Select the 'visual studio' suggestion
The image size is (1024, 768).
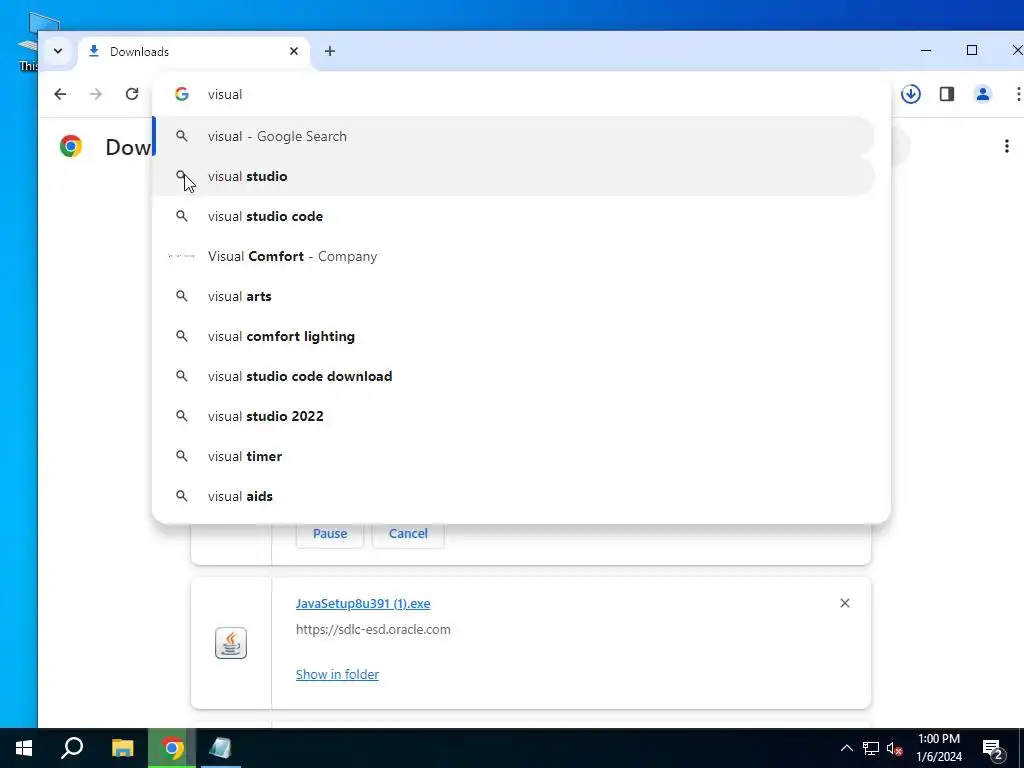[x=513, y=176]
